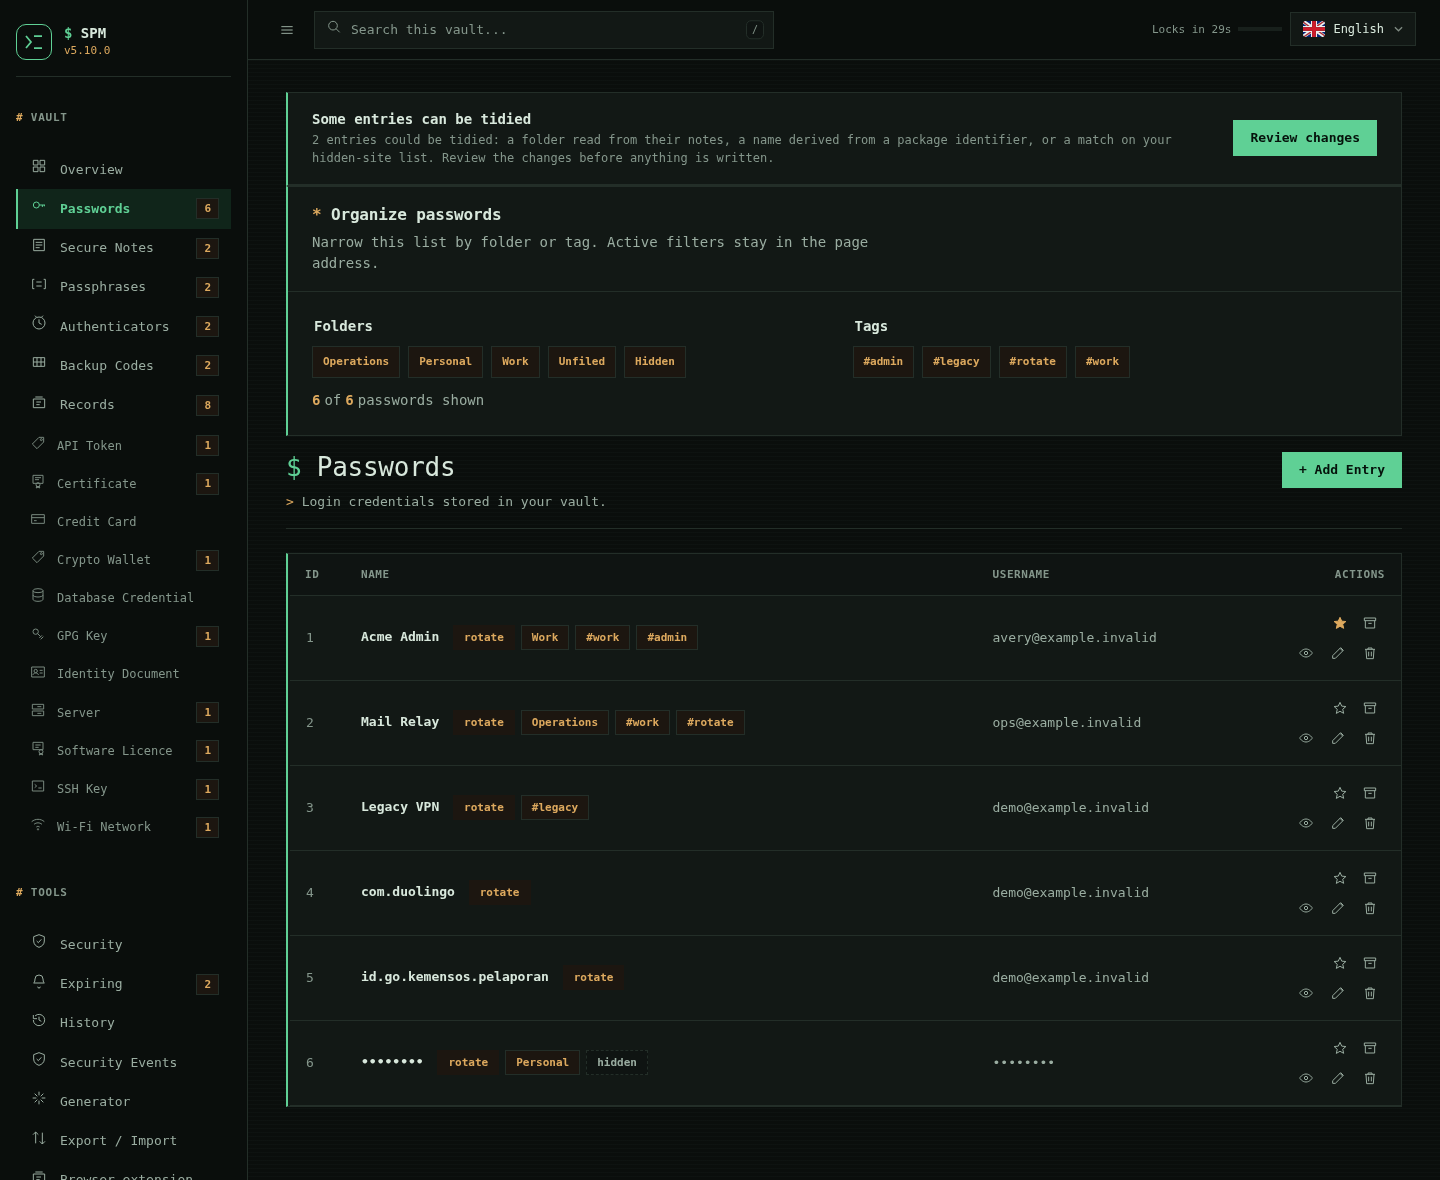Go to the Authenticators section

pyautogui.click(x=124, y=326)
